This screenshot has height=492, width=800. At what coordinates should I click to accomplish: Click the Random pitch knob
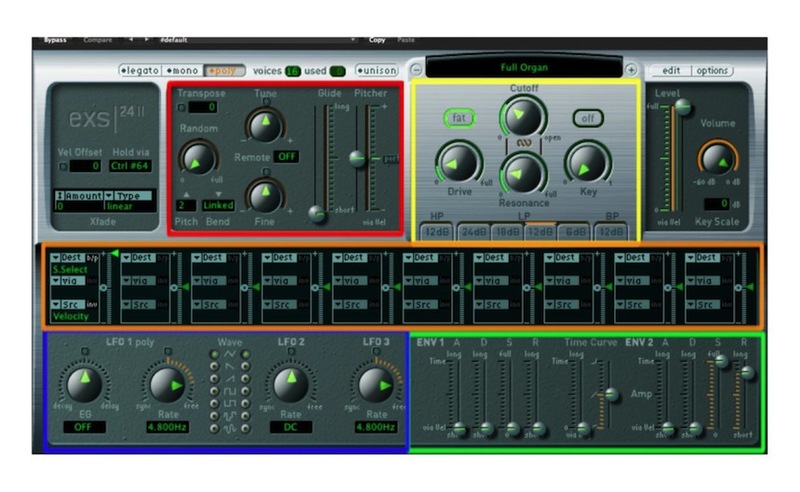click(198, 157)
